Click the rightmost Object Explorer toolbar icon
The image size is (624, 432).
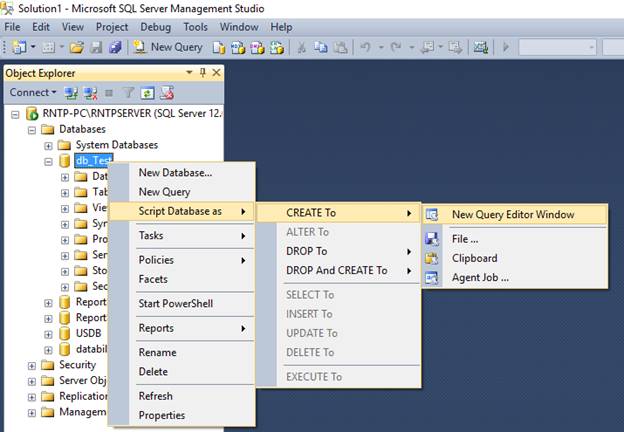(167, 93)
